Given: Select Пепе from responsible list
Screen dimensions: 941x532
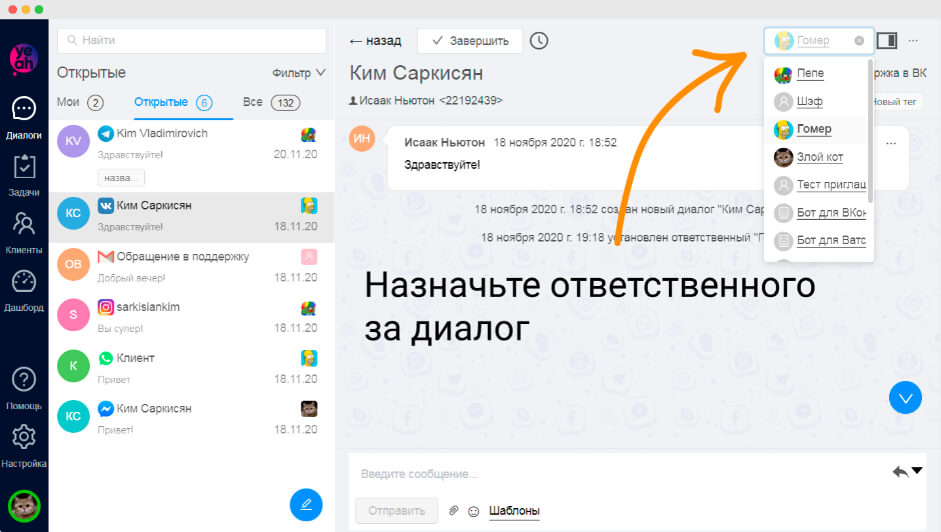Looking at the screenshot, I should [x=816, y=73].
